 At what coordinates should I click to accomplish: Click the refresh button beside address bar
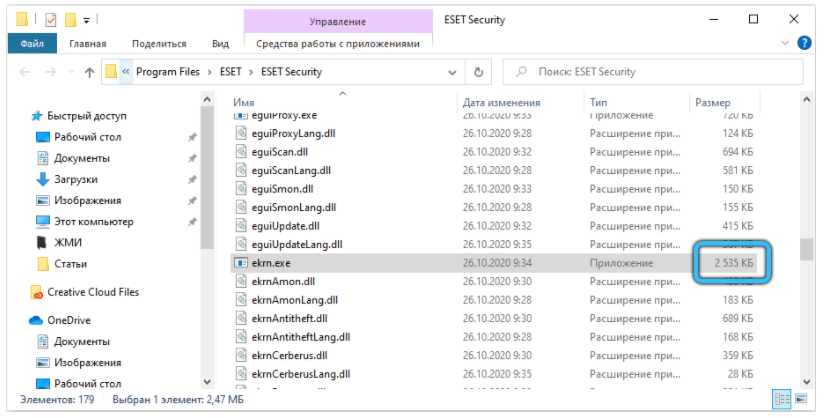click(x=479, y=72)
